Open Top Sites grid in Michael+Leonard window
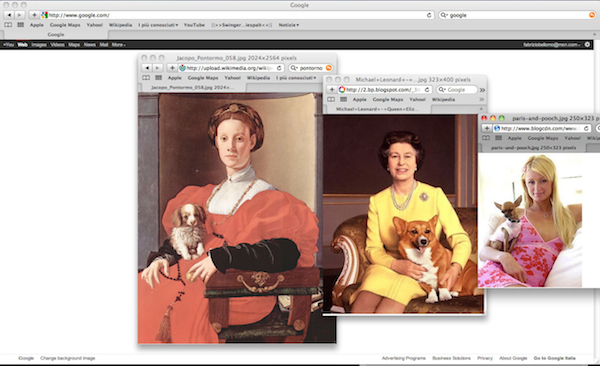 coord(344,99)
